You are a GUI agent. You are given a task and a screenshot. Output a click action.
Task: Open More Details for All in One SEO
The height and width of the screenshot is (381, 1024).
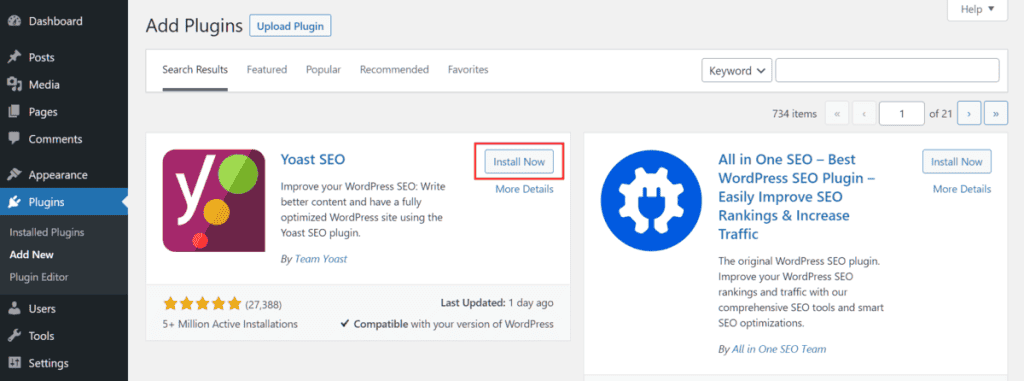[962, 189]
